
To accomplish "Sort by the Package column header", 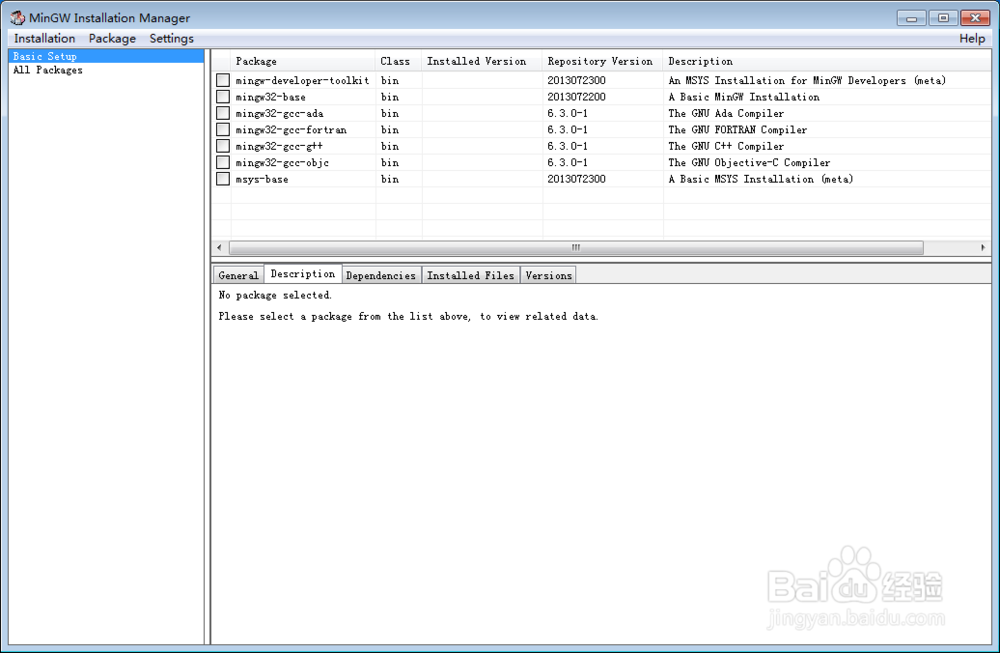I will click(303, 61).
